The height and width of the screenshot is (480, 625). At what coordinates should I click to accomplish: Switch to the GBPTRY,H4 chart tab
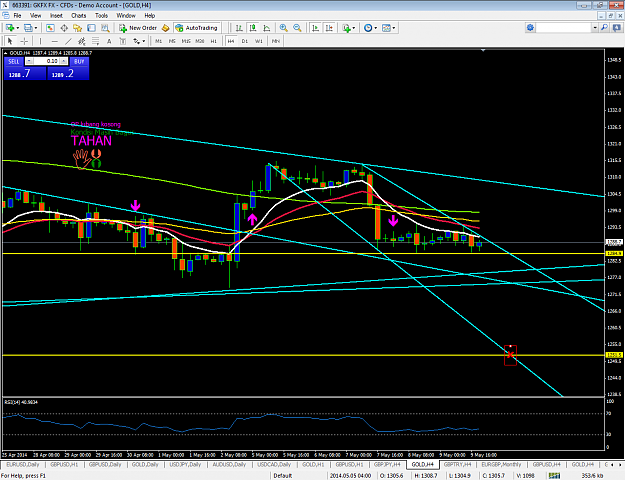457,464
